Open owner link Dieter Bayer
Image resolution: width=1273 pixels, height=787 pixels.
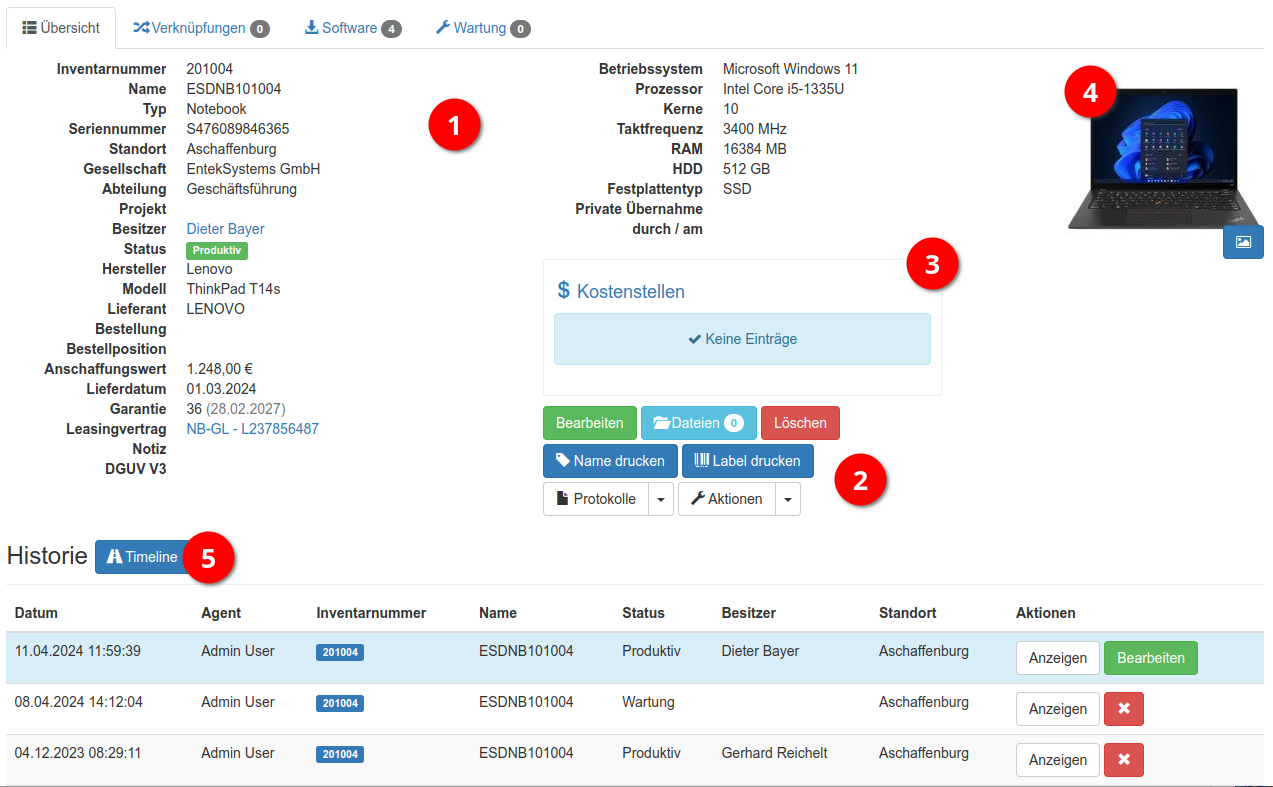click(224, 228)
